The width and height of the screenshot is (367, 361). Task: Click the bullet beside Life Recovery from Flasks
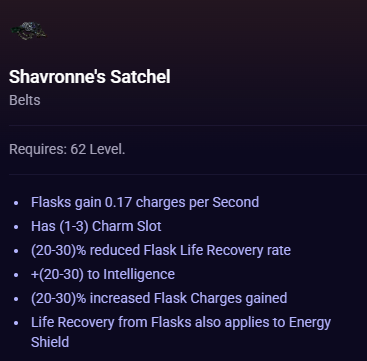point(16,323)
